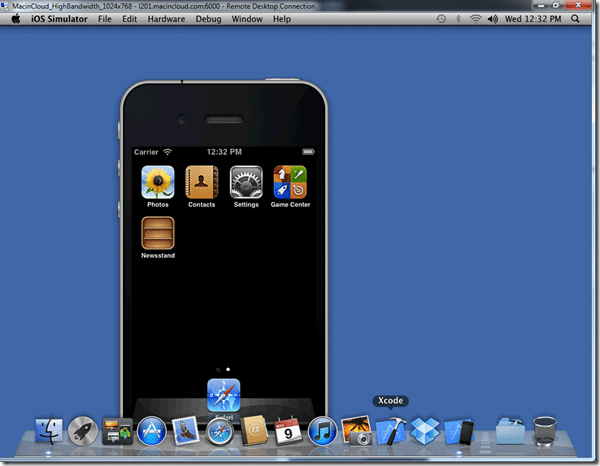The height and width of the screenshot is (466, 600).
Task: Open Mission Control in the dock
Action: tap(117, 431)
